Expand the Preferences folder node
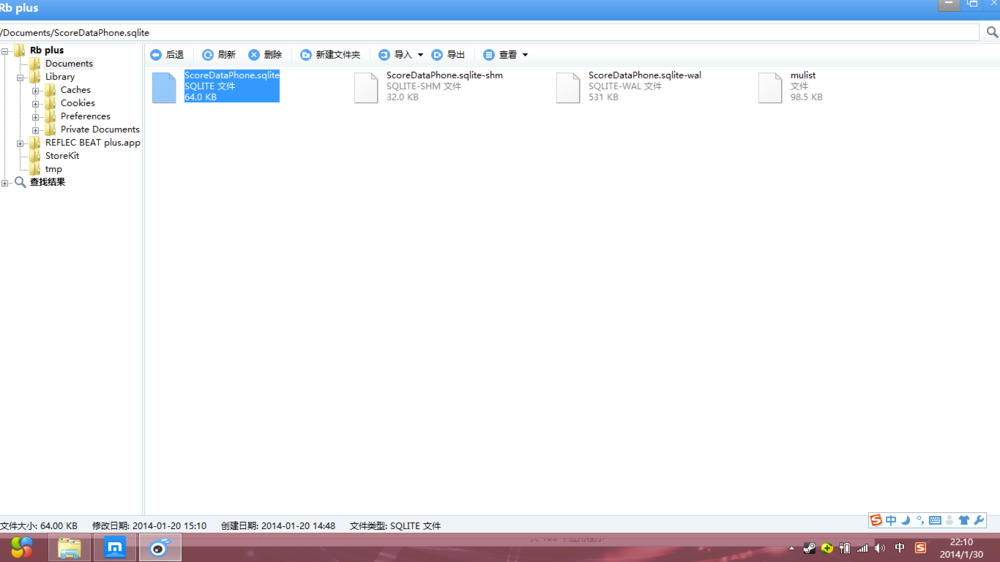Screen dimensions: 1000x562 click(36, 117)
